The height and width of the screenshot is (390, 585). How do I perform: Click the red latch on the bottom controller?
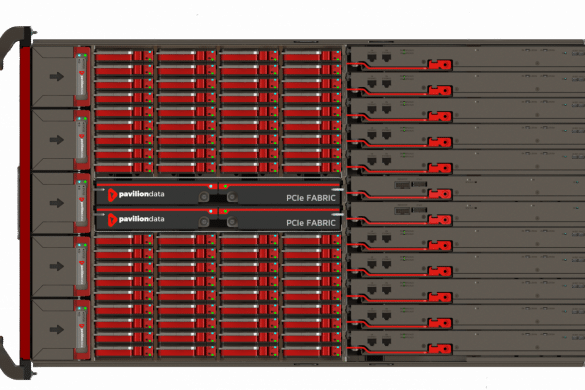coord(440,349)
